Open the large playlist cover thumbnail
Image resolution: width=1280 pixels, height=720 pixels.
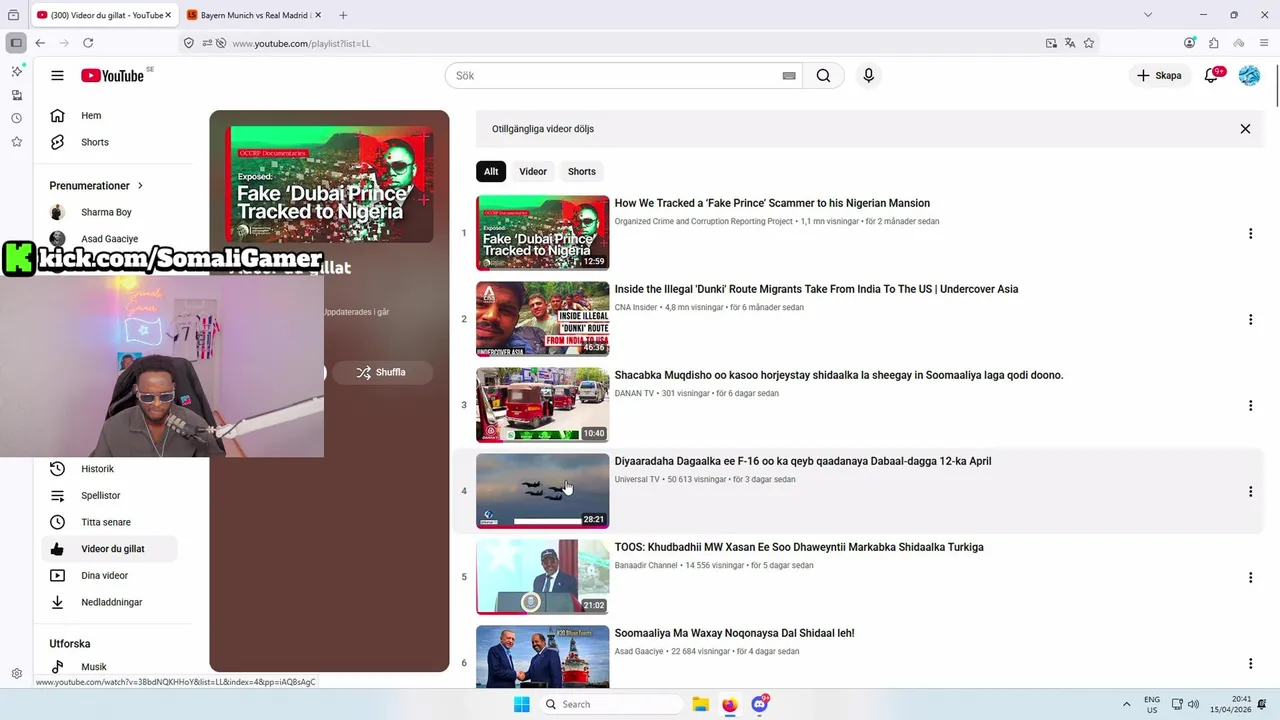(x=329, y=184)
